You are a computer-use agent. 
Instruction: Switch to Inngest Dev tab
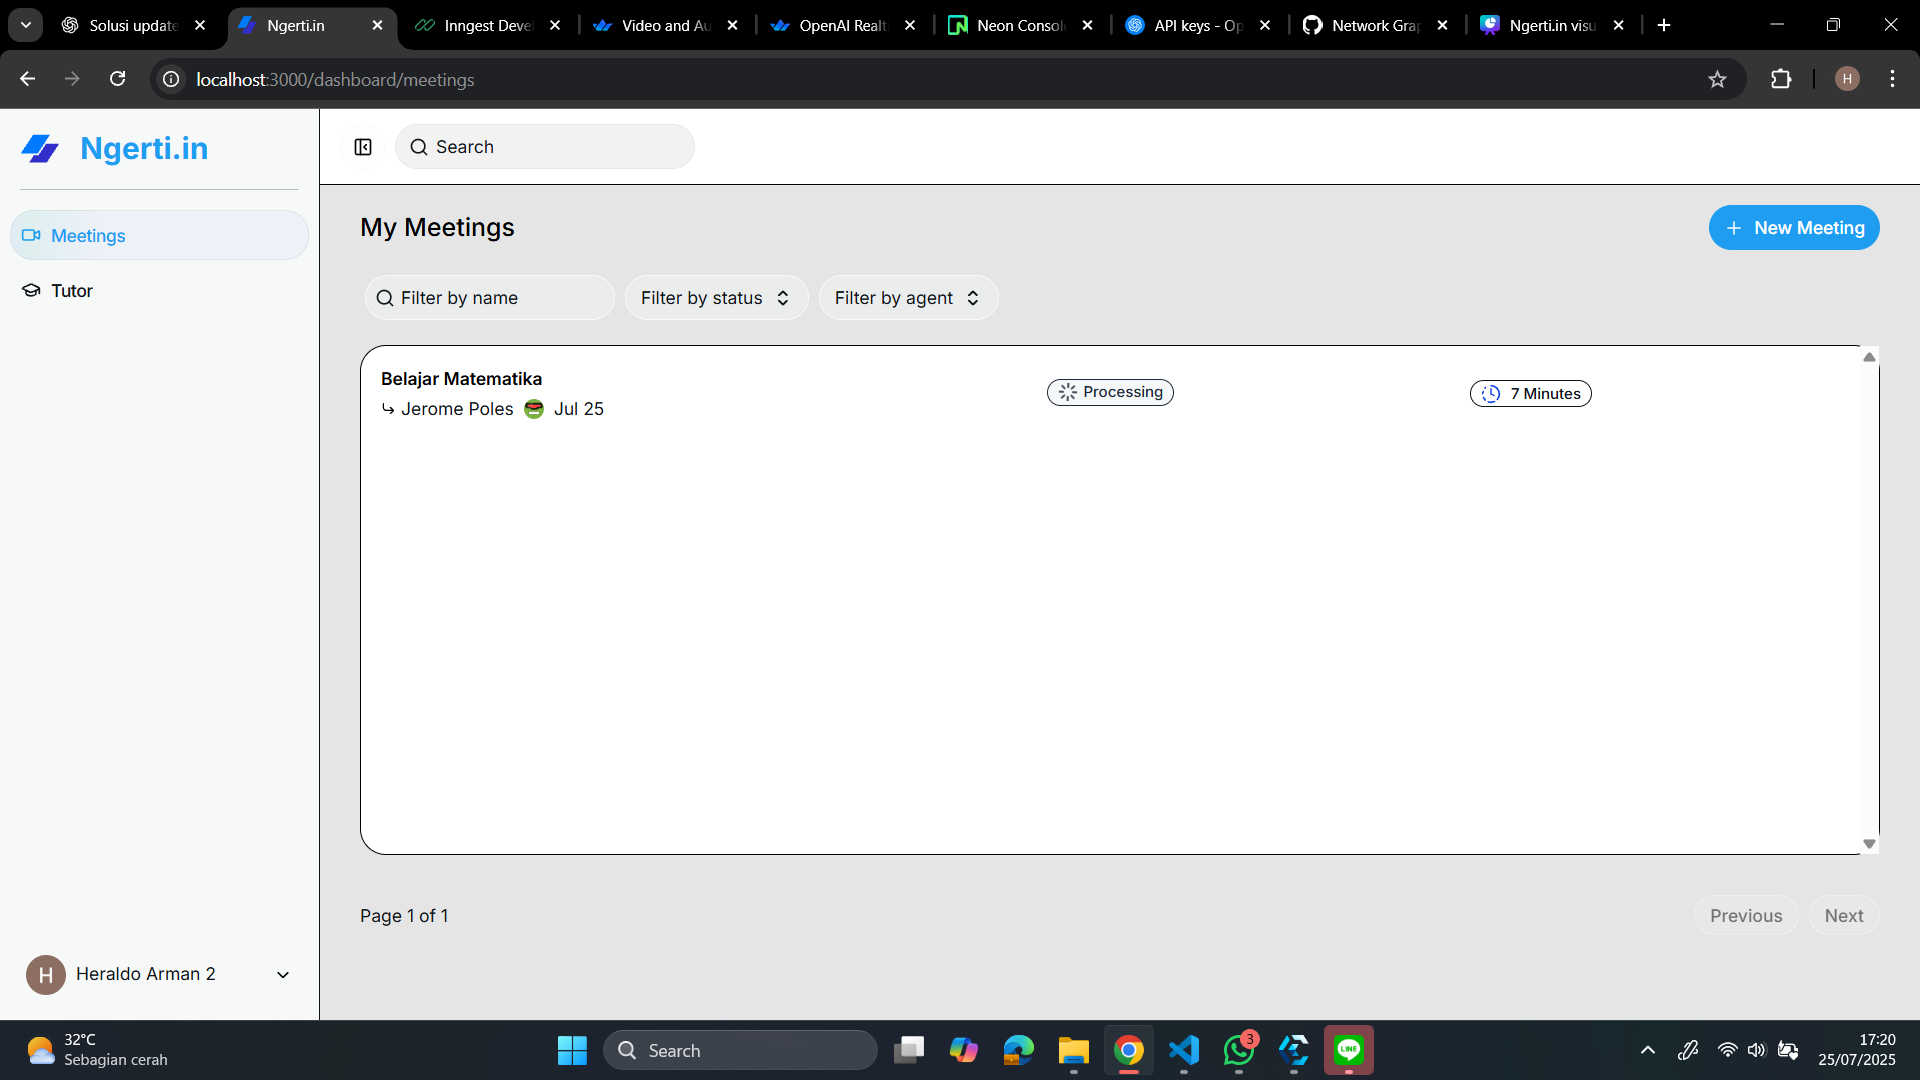tap(487, 26)
